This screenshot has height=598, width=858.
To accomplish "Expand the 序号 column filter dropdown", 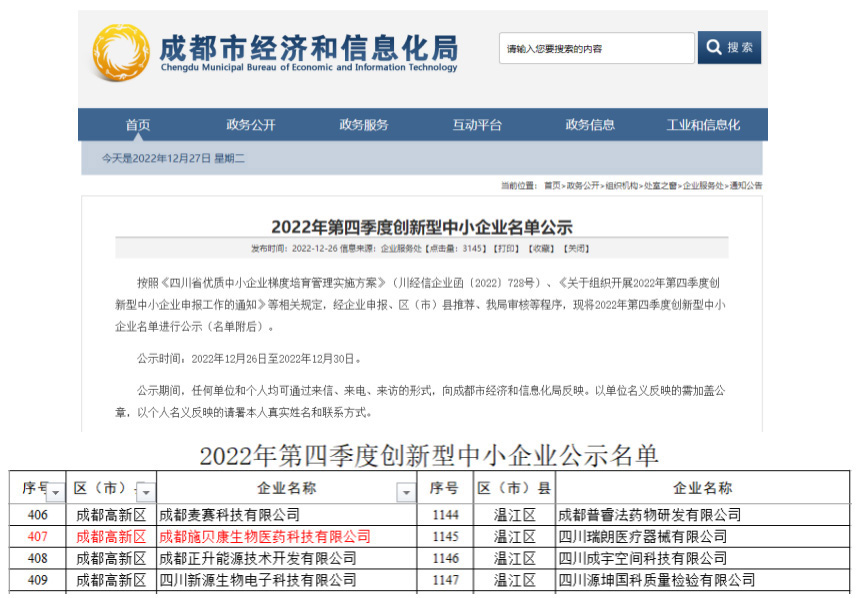I will point(55,491).
